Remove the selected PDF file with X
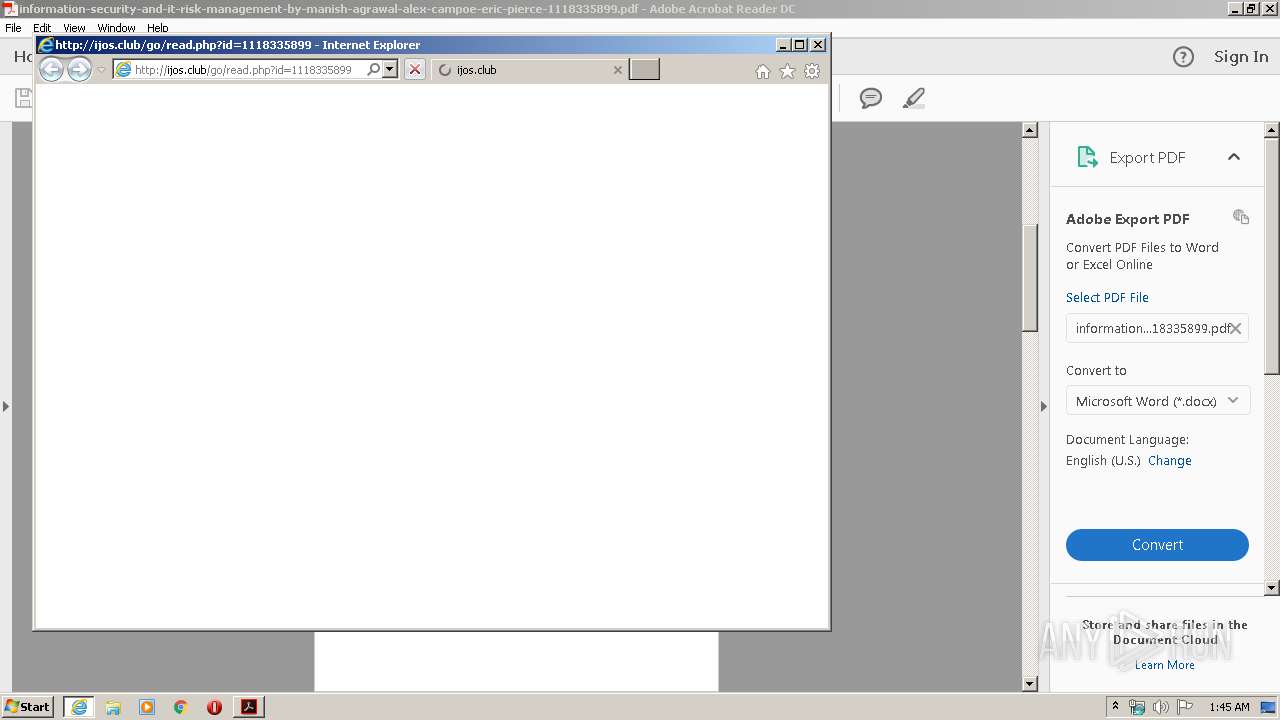Viewport: 1280px width, 720px height. (1236, 328)
